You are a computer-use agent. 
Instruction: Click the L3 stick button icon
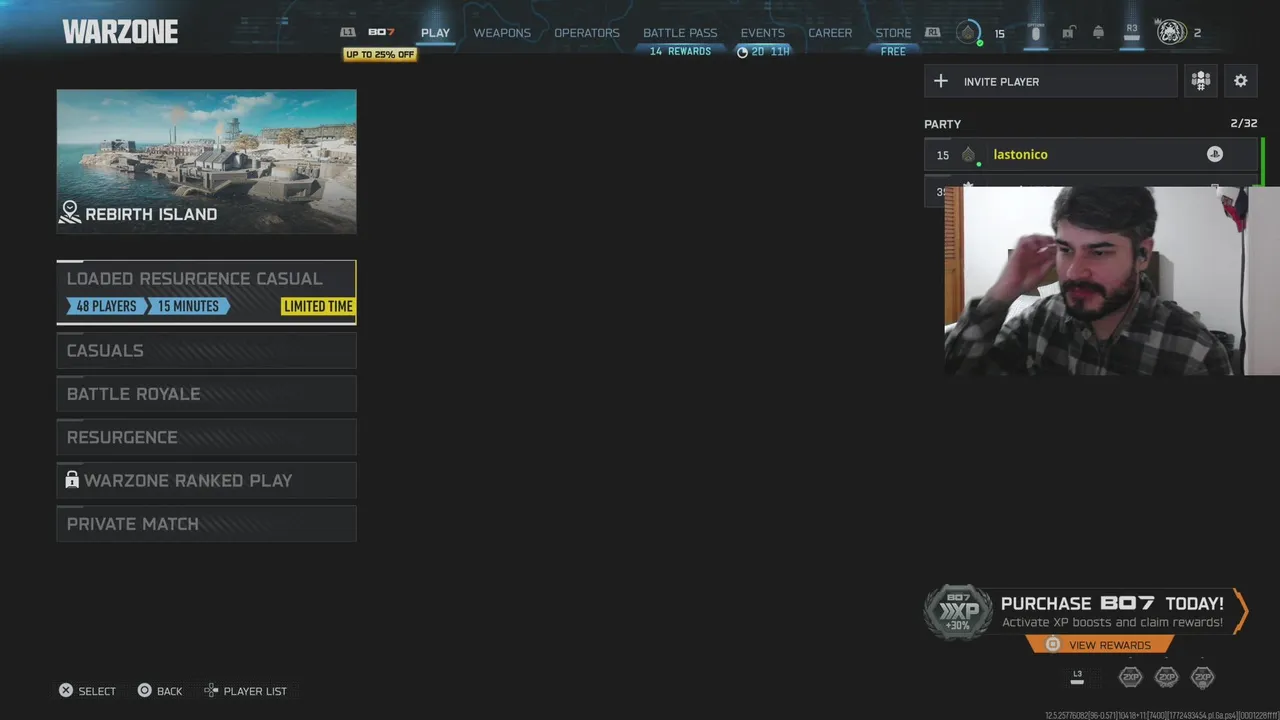pyautogui.click(x=1077, y=677)
